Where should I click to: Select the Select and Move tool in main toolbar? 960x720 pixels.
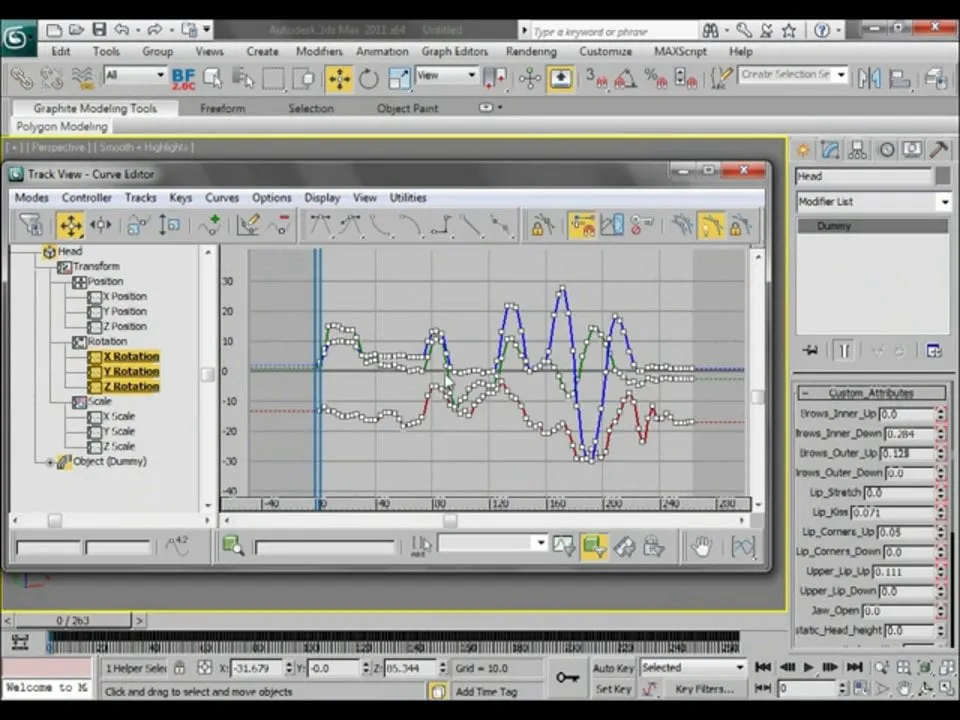(339, 79)
